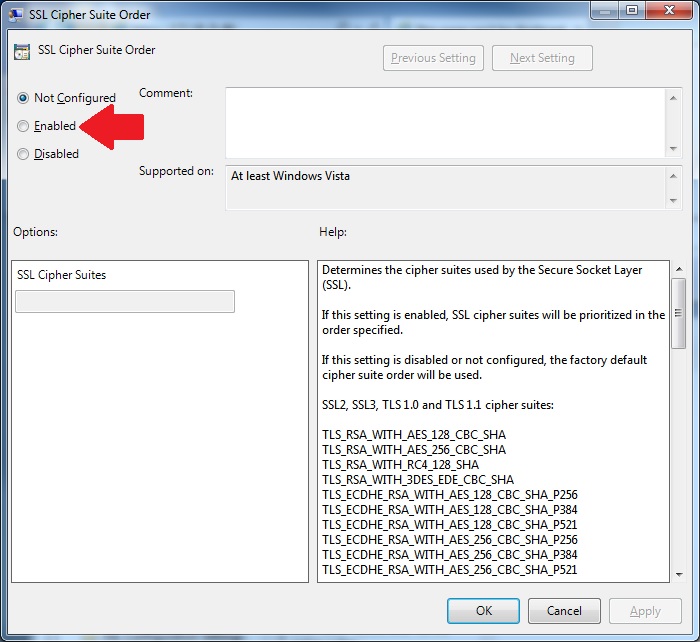This screenshot has width=700, height=642.
Task: Click the Help pane scroll down arrow
Action: (678, 573)
